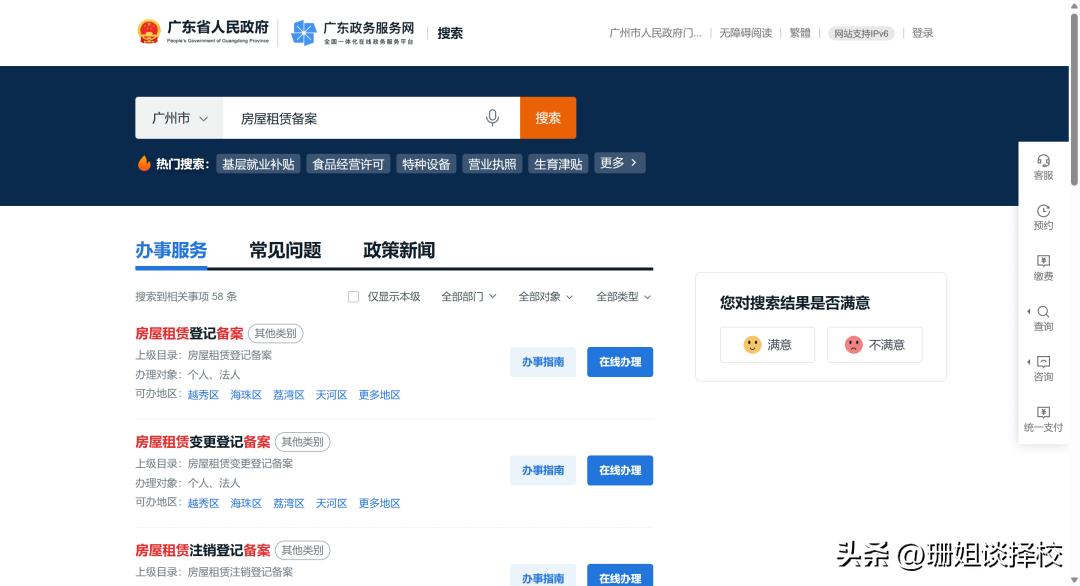Screen dimensions: 1080x586
Task: Click the 预约 appointment sidebar icon
Action: click(1043, 218)
